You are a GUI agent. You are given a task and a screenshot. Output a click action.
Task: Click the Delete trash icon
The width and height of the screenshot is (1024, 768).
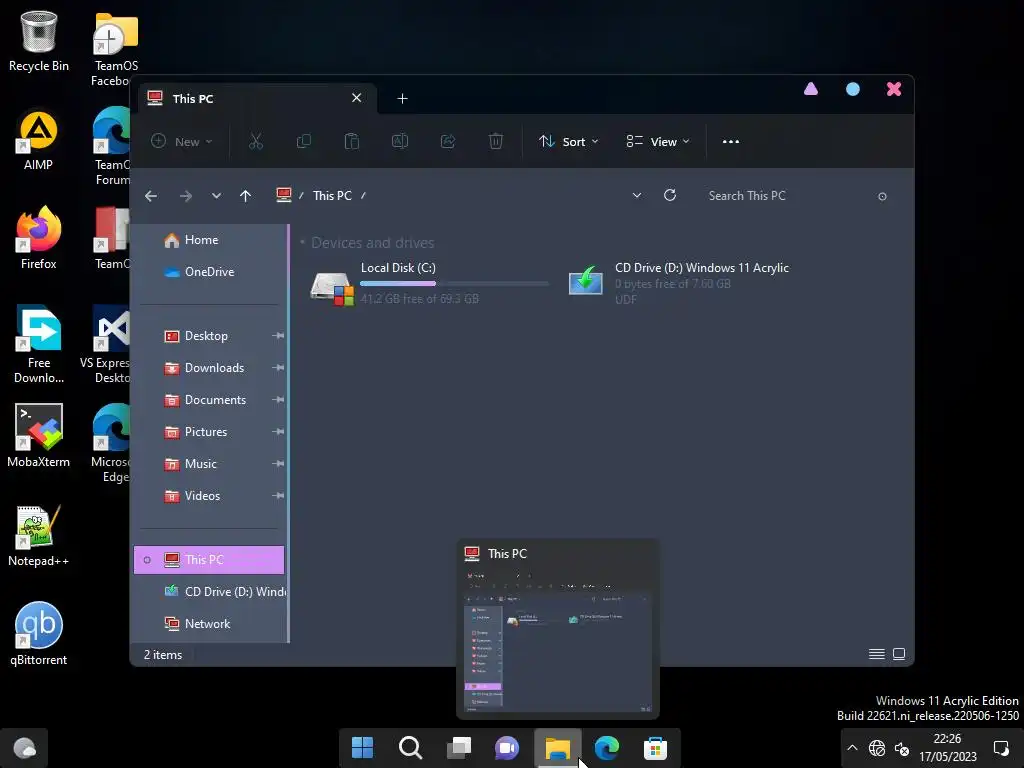click(x=496, y=142)
